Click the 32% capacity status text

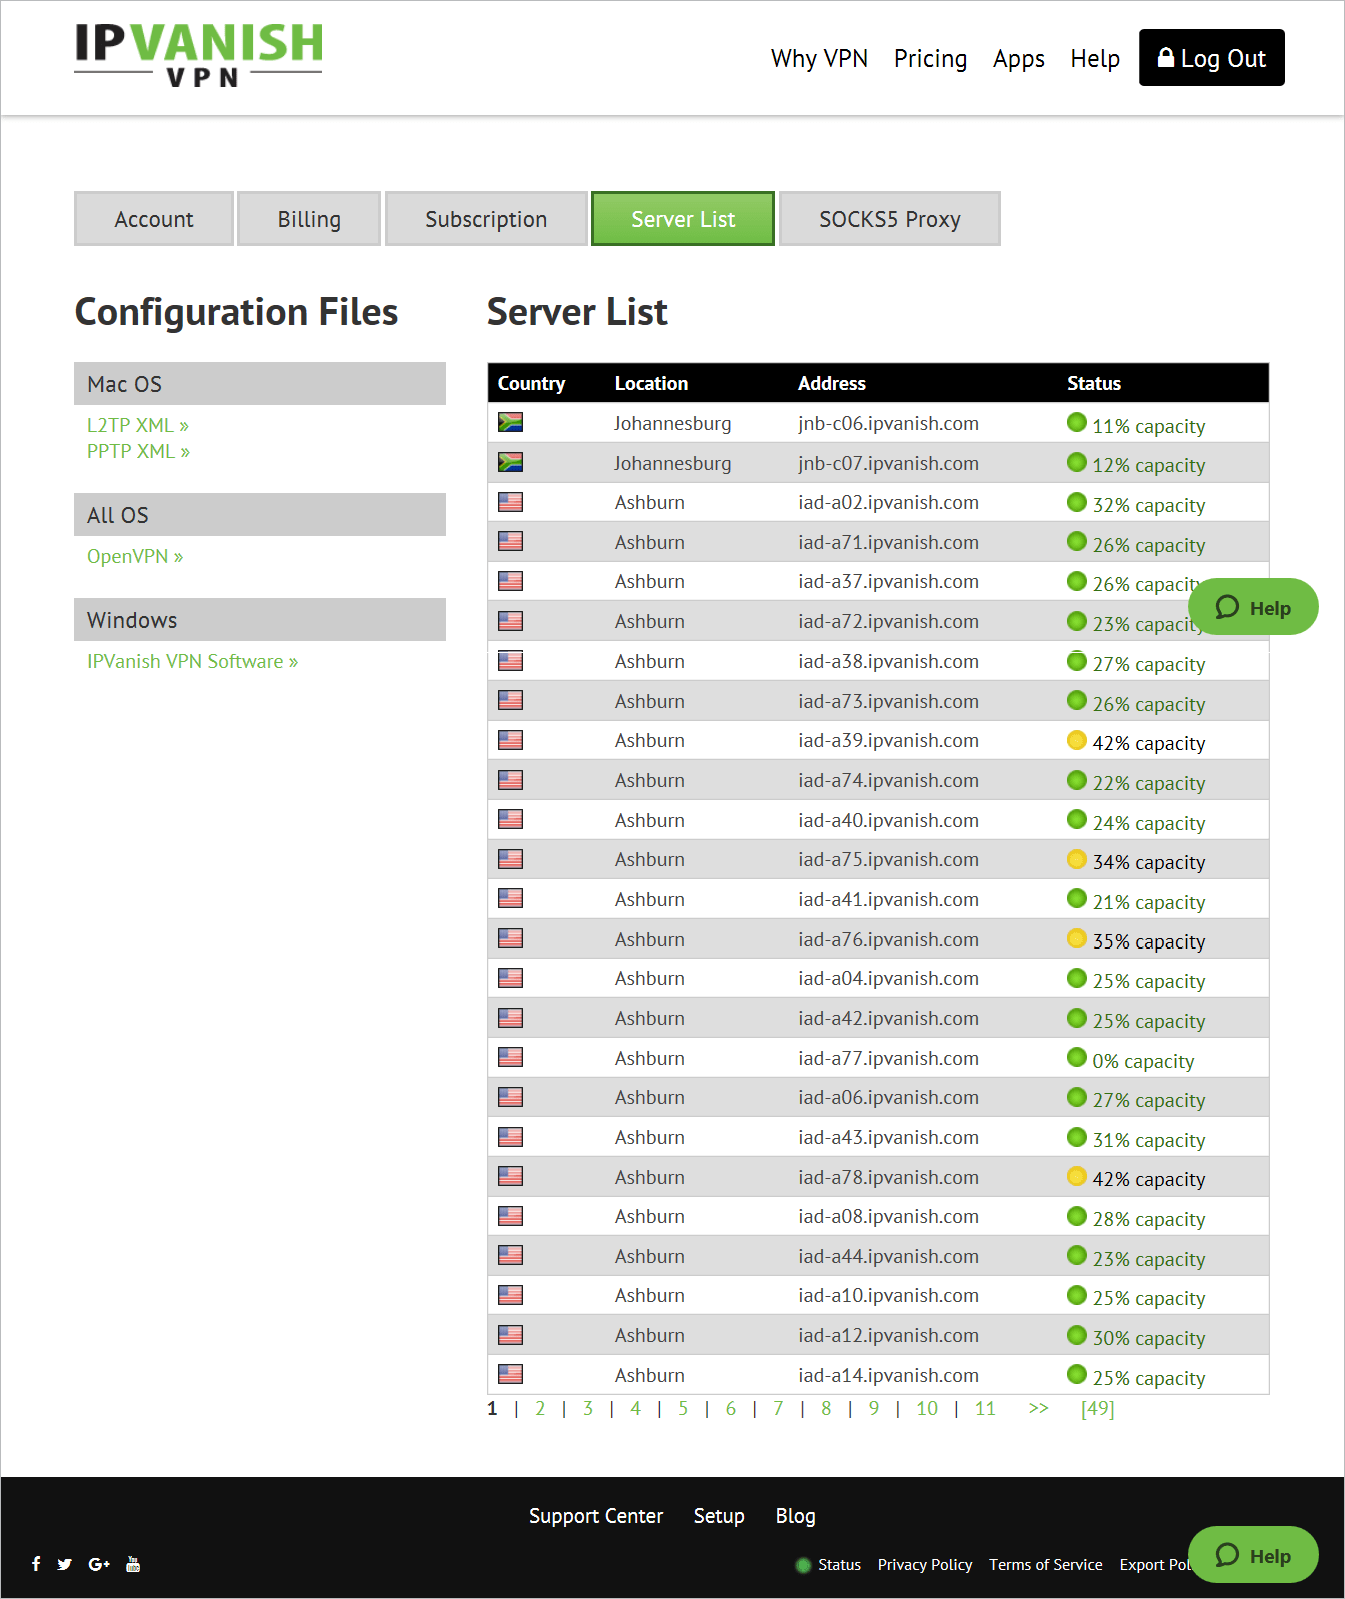1149,505
